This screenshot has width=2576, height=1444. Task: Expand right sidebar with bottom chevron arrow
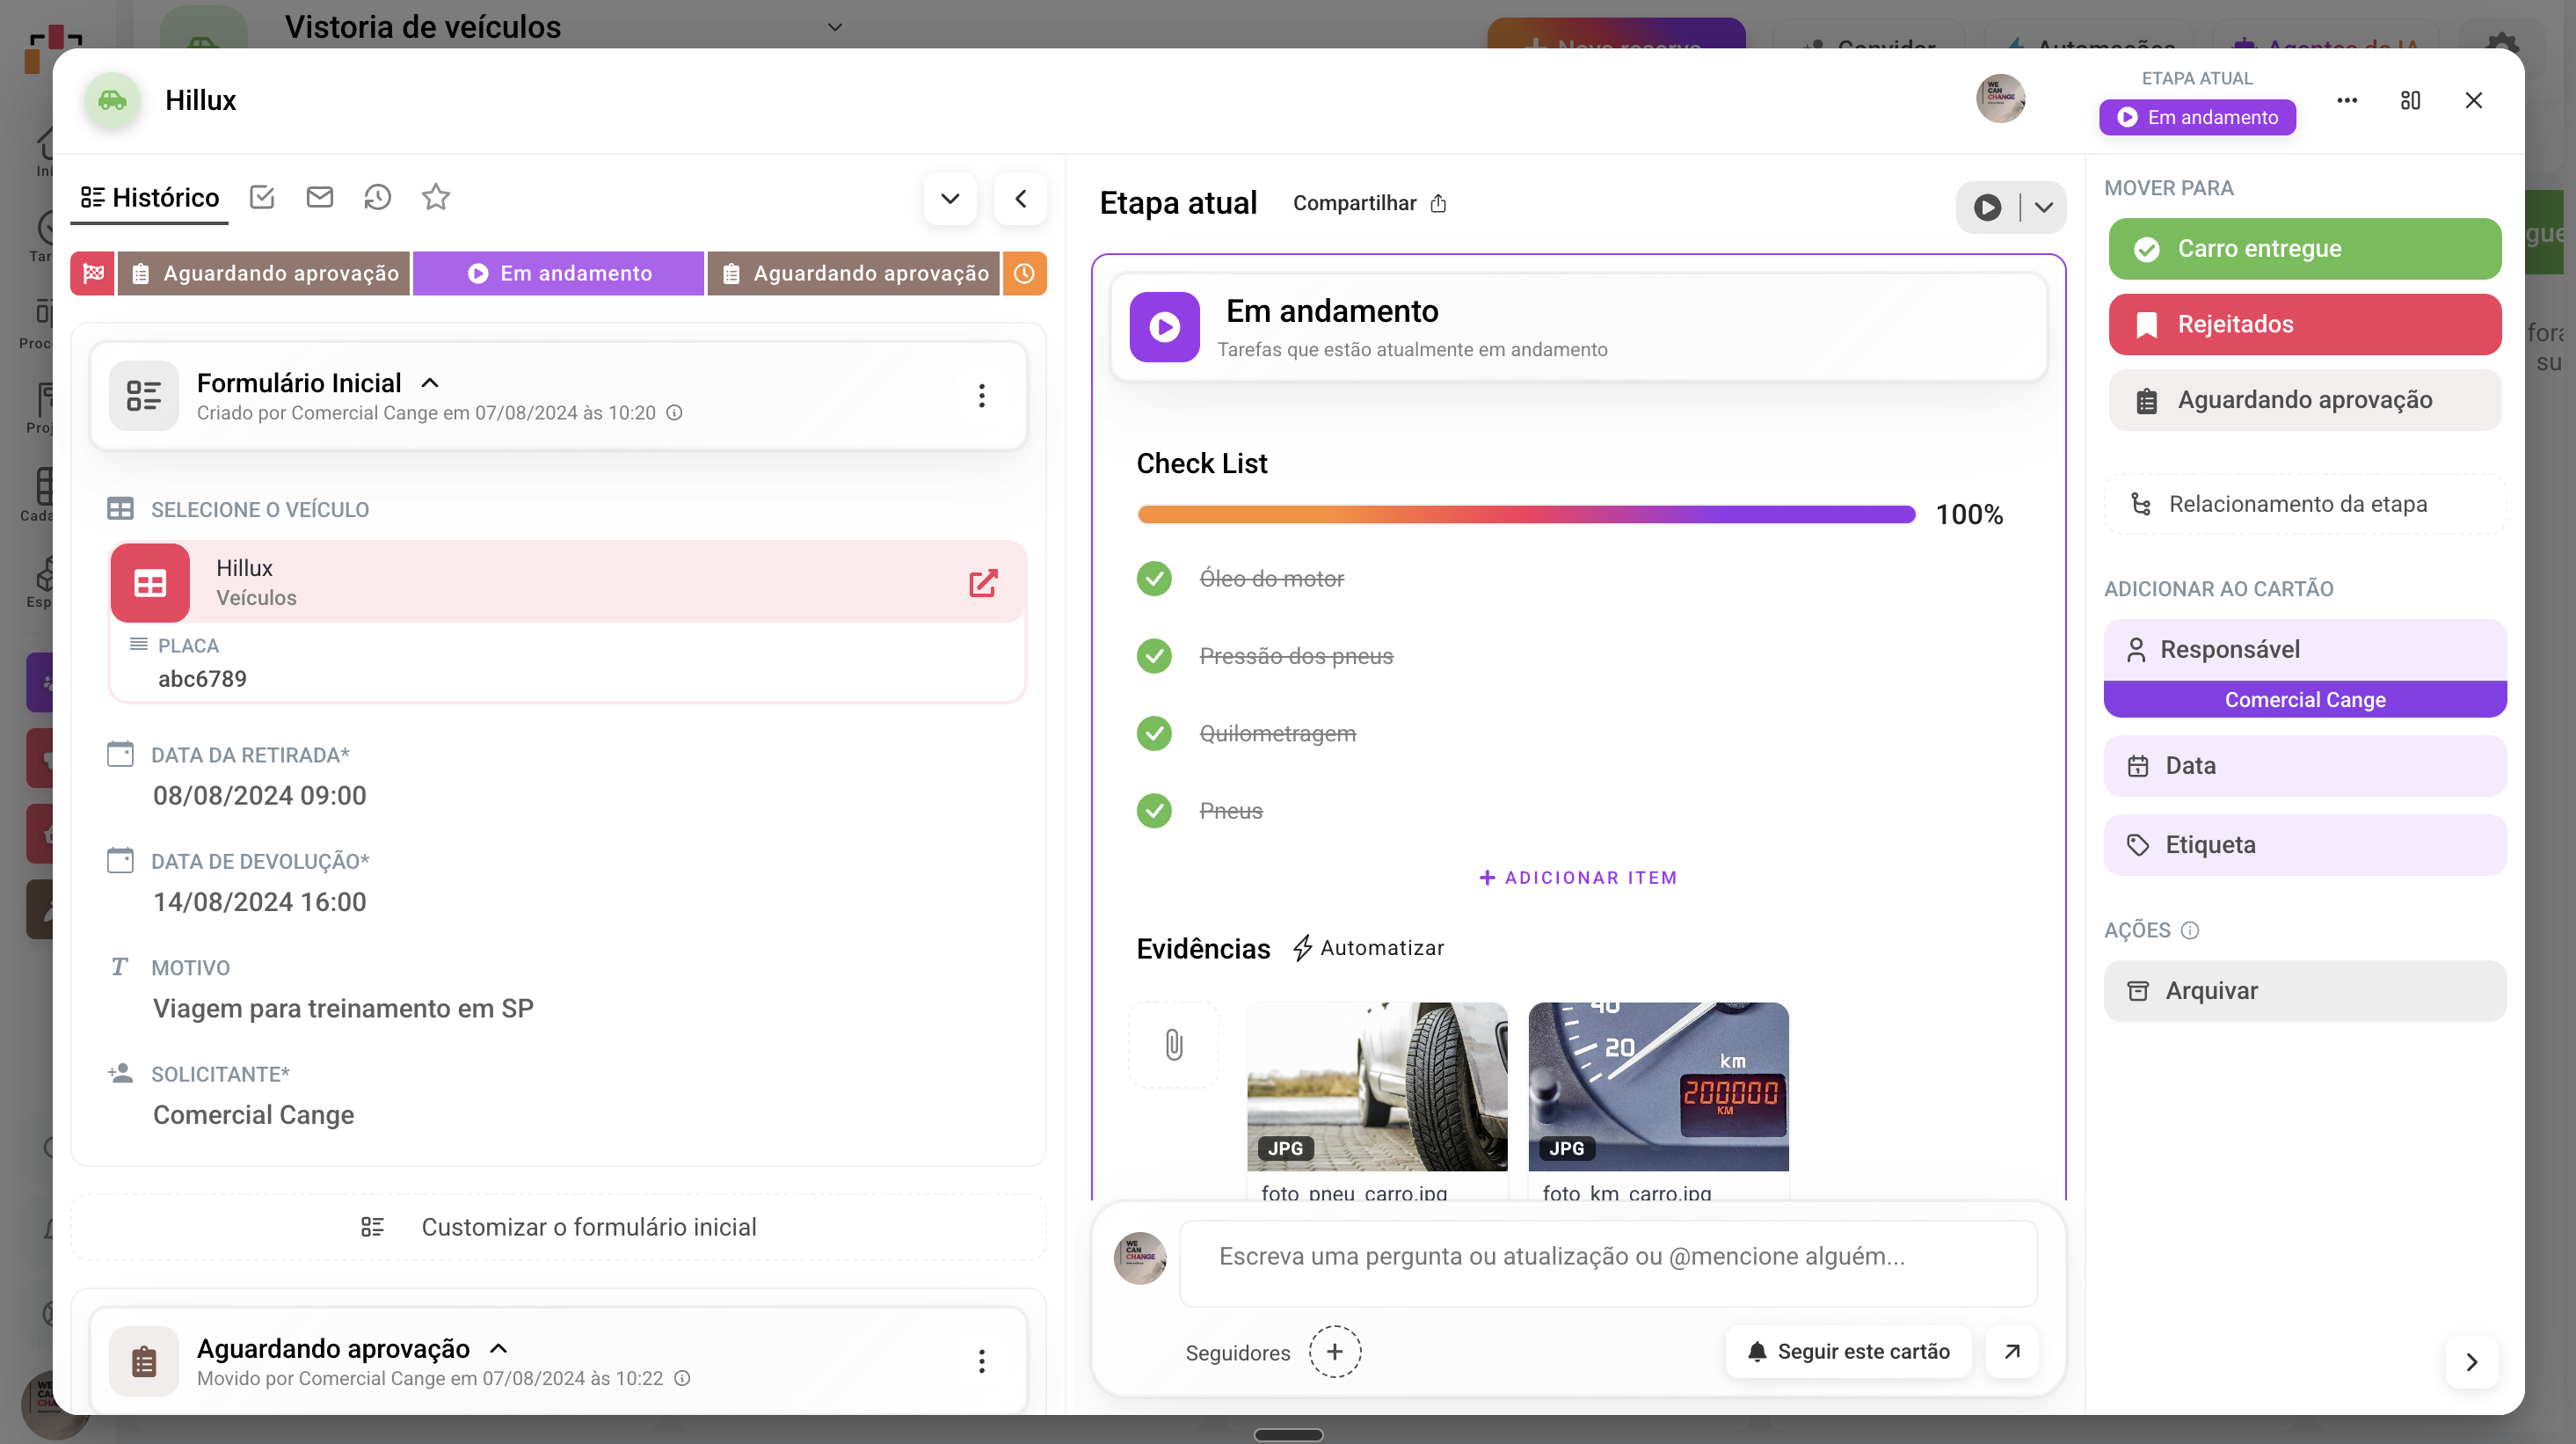(x=2472, y=1362)
